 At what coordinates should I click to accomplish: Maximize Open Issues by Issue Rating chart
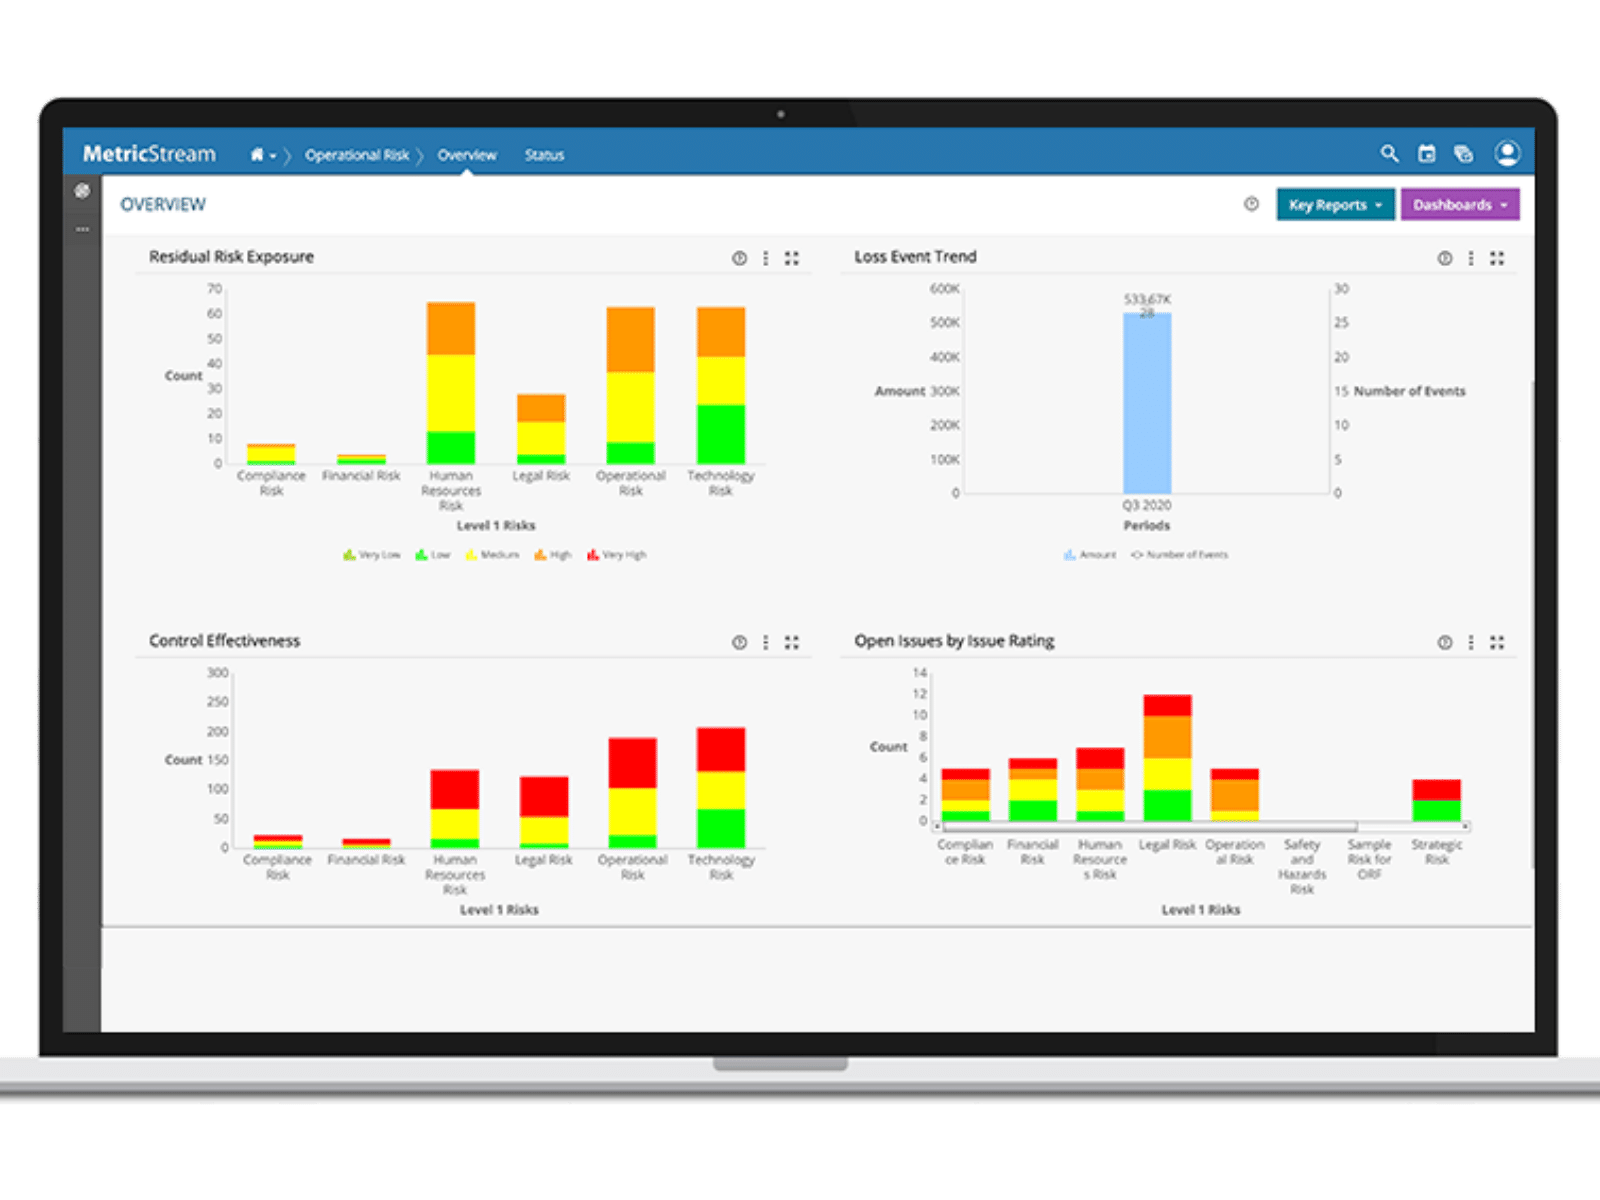[1497, 642]
